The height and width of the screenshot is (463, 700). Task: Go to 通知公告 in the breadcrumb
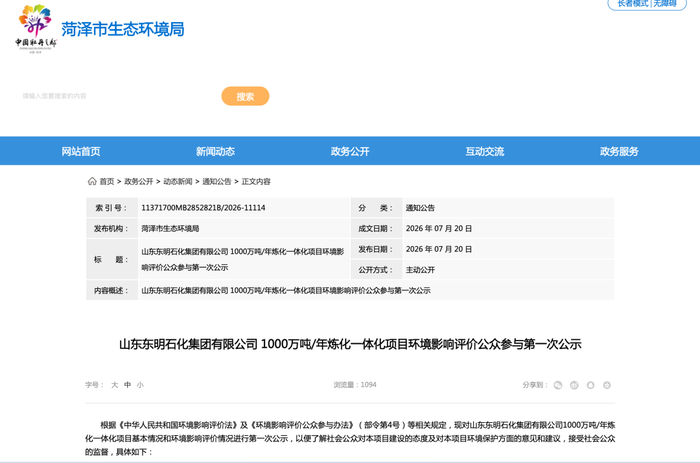217,181
